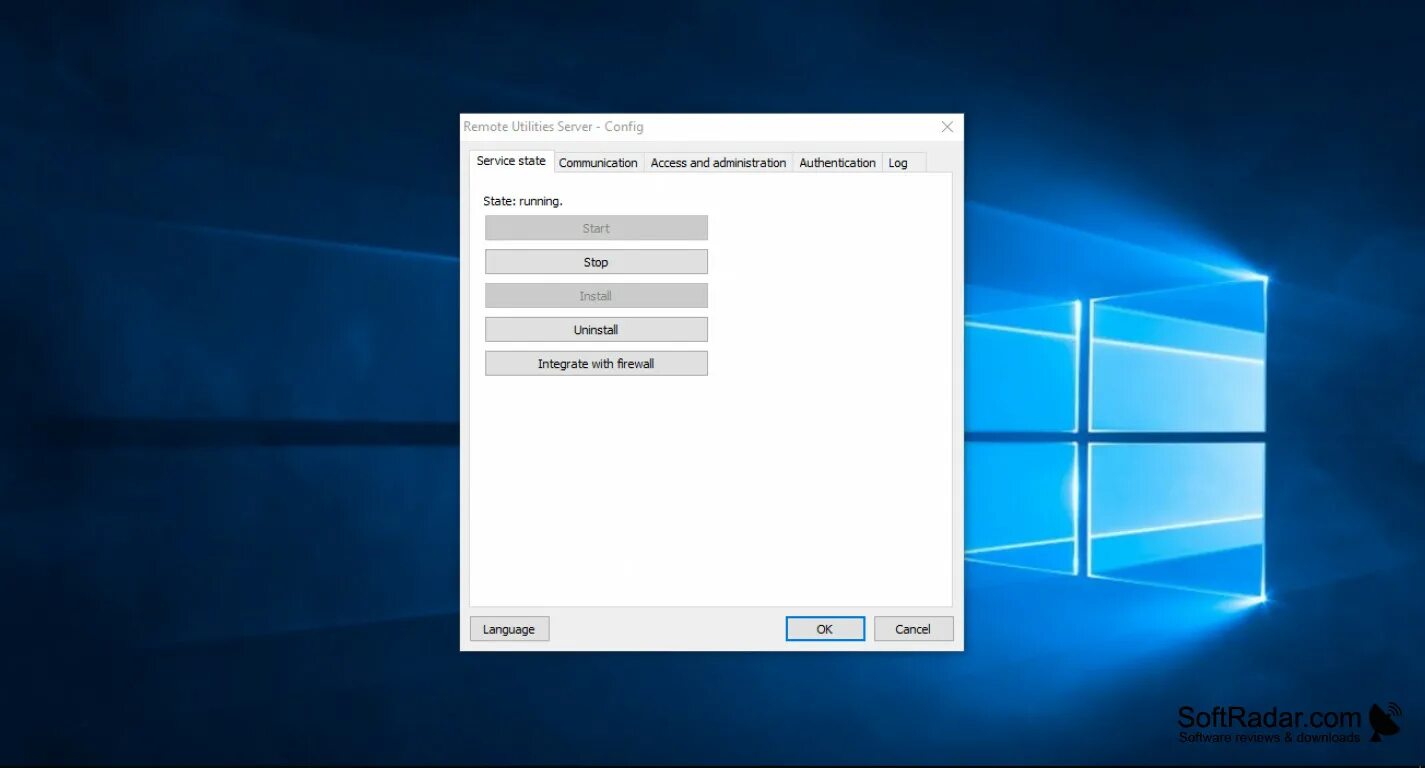Viewport: 1425px width, 768px height.
Task: Switch to the Communication tab
Action: (598, 163)
